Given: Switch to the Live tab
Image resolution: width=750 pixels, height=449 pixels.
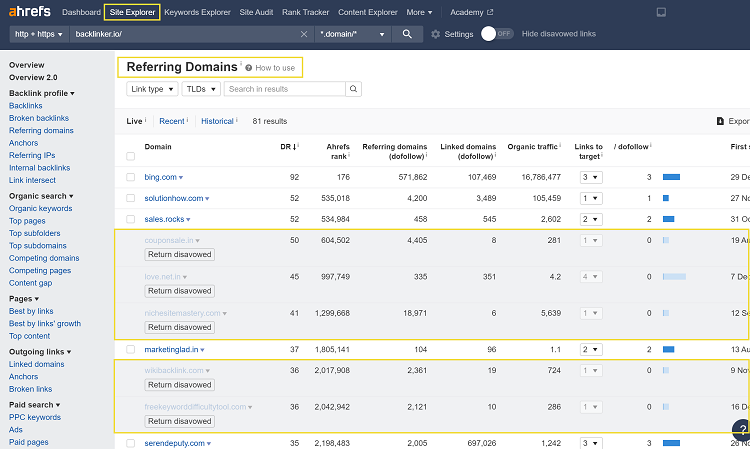Looking at the screenshot, I should coord(134,121).
